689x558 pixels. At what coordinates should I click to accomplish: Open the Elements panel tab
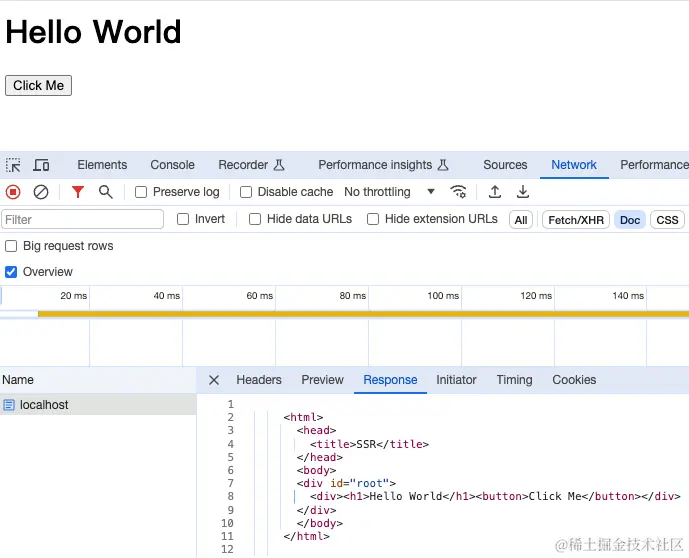(102, 165)
